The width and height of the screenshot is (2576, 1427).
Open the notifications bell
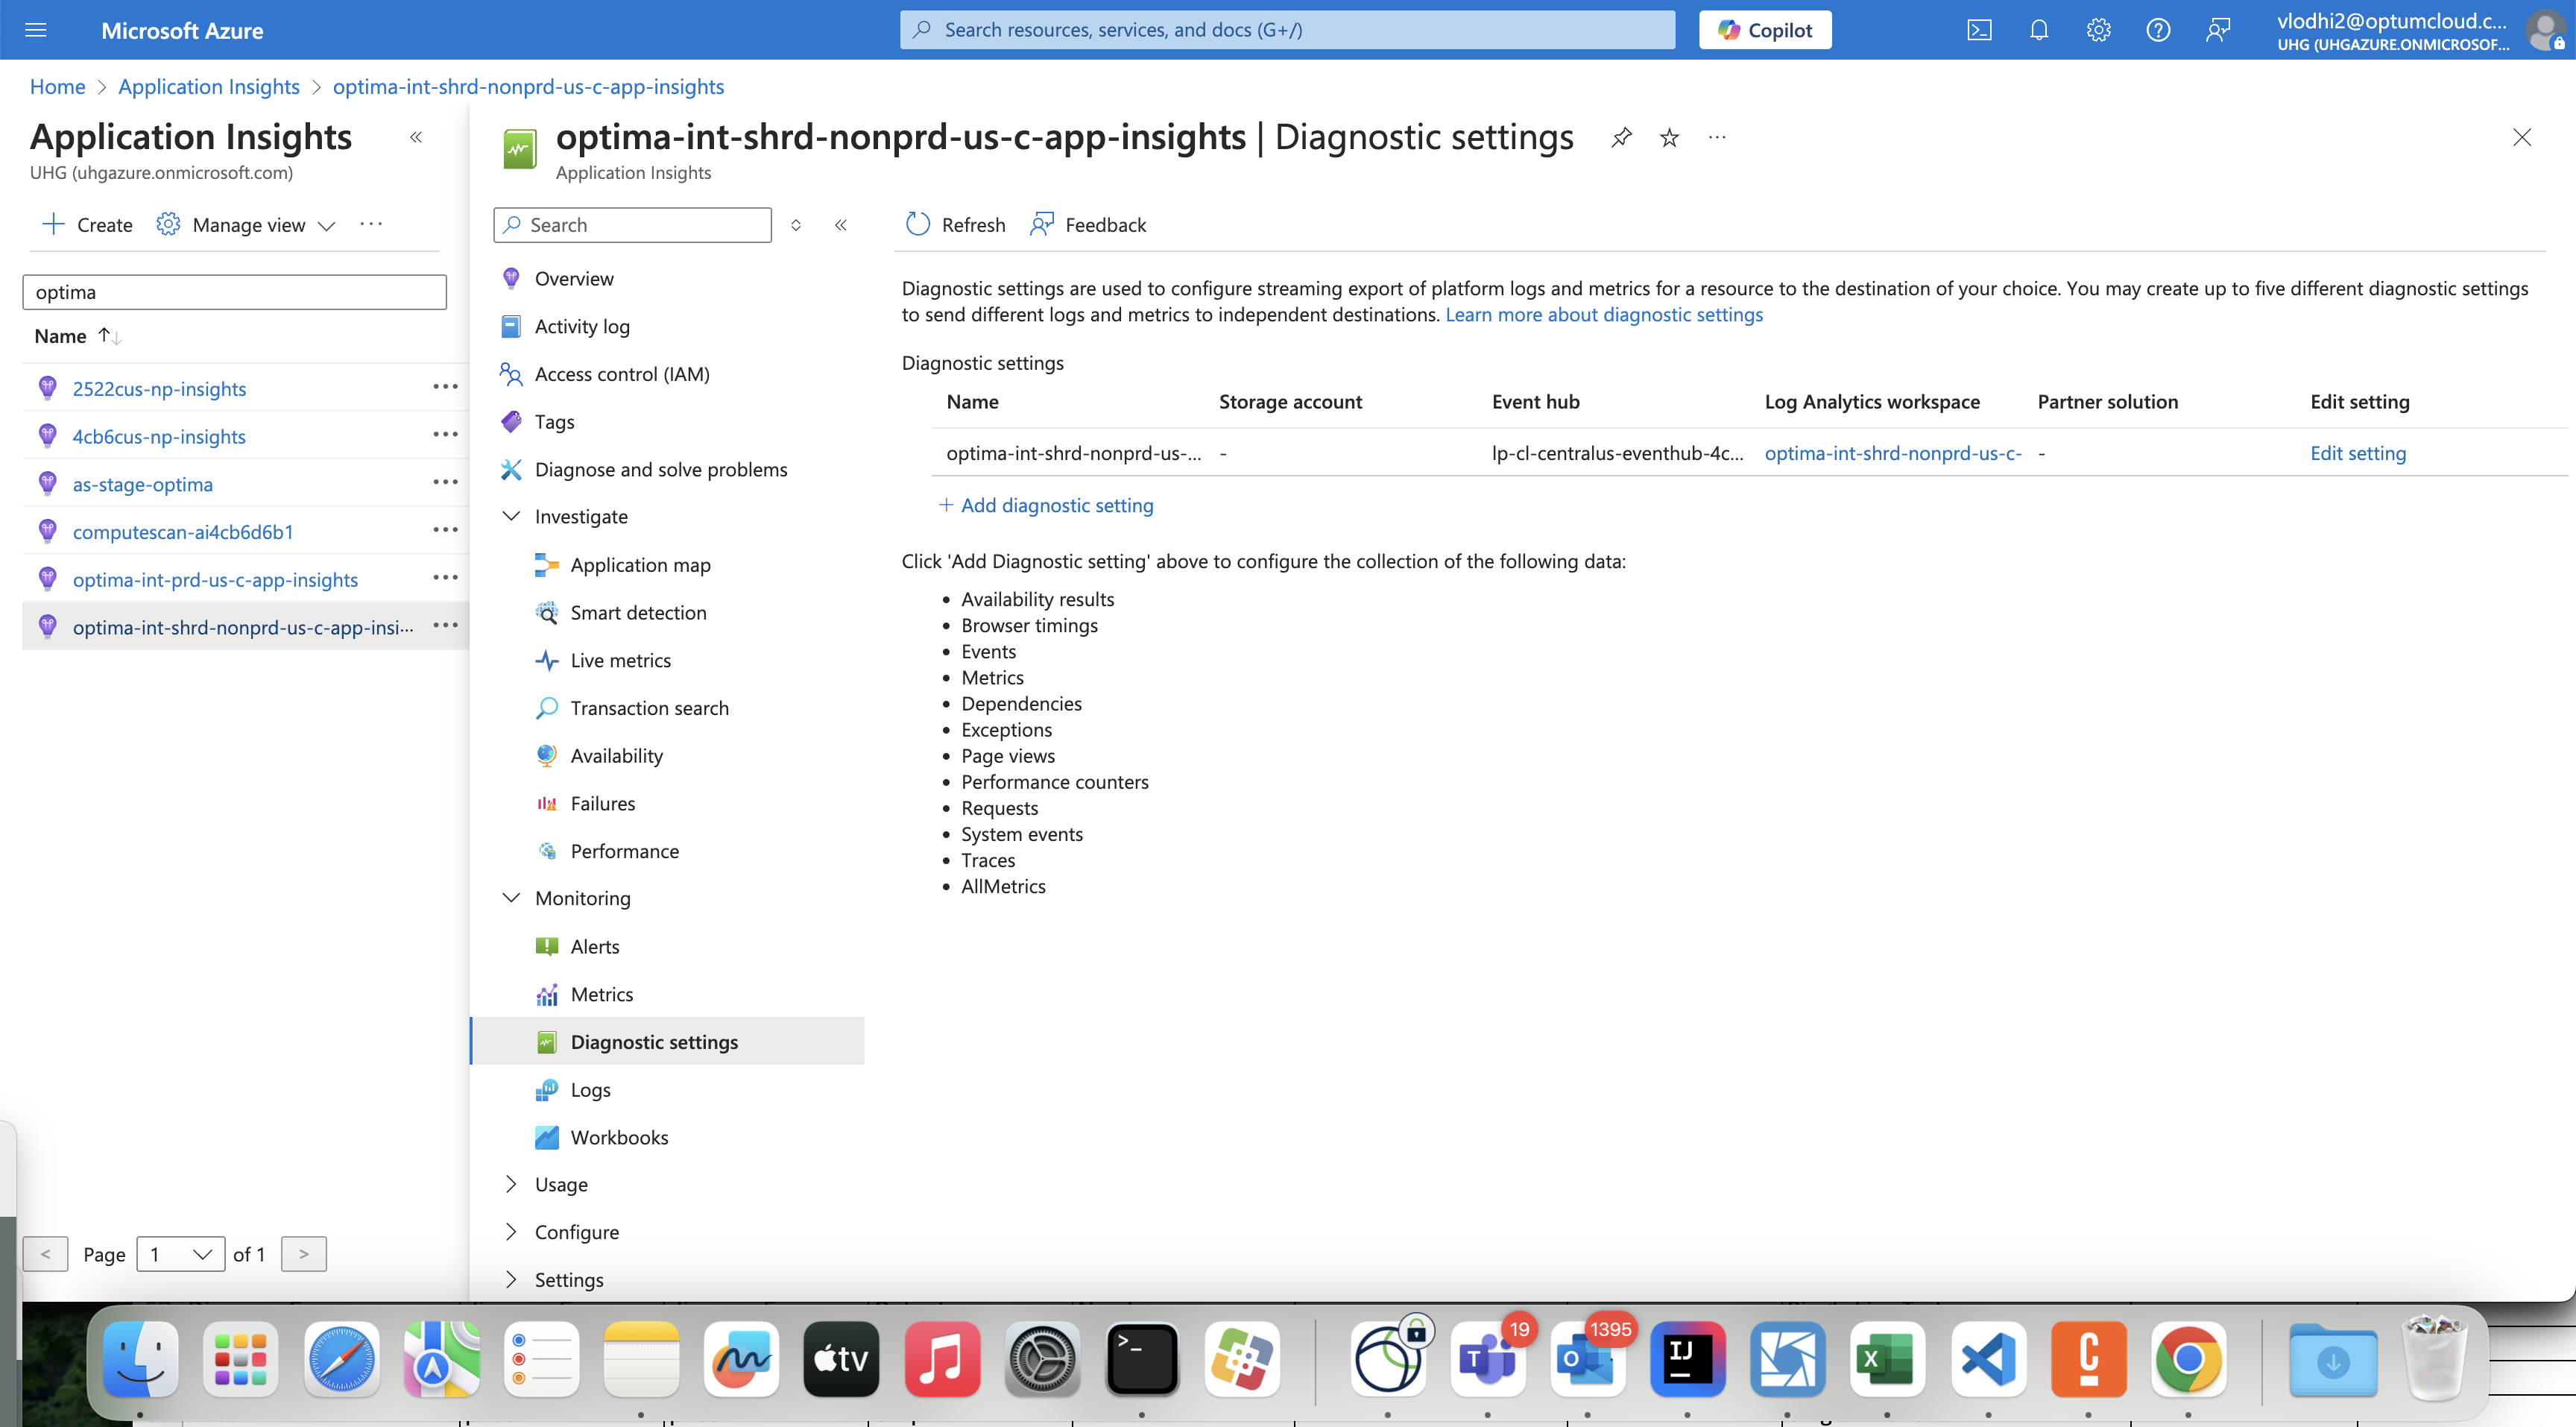coord(2039,30)
